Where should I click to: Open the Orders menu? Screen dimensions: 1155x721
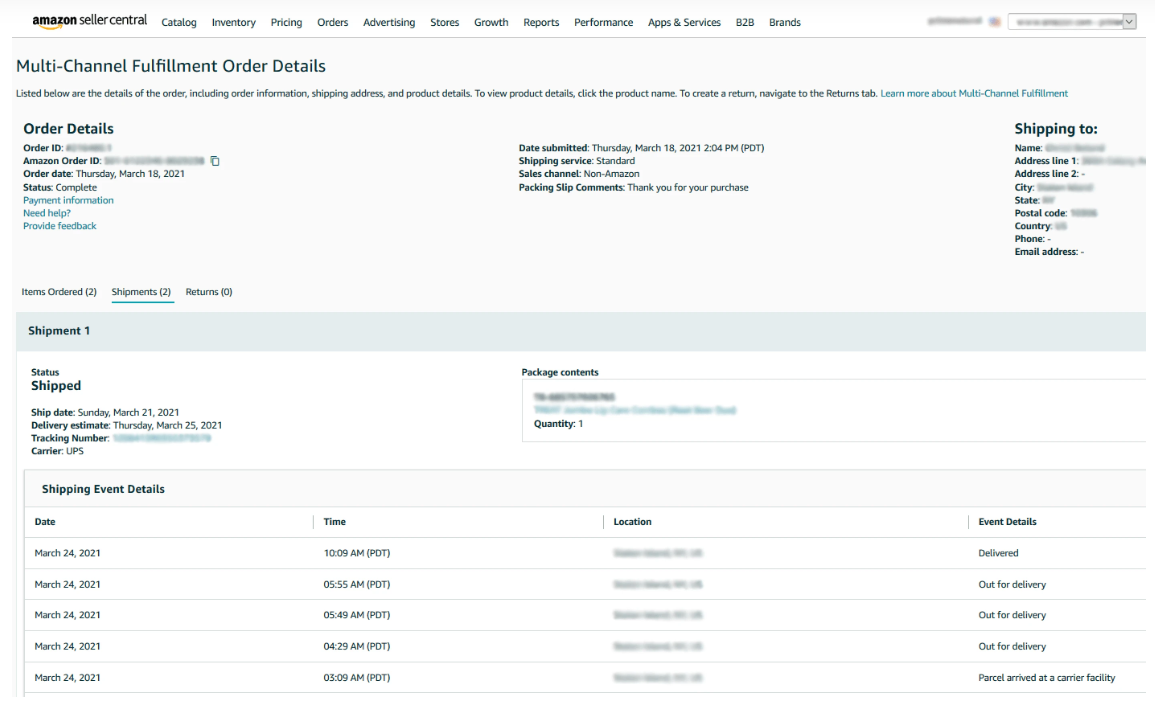coord(332,23)
